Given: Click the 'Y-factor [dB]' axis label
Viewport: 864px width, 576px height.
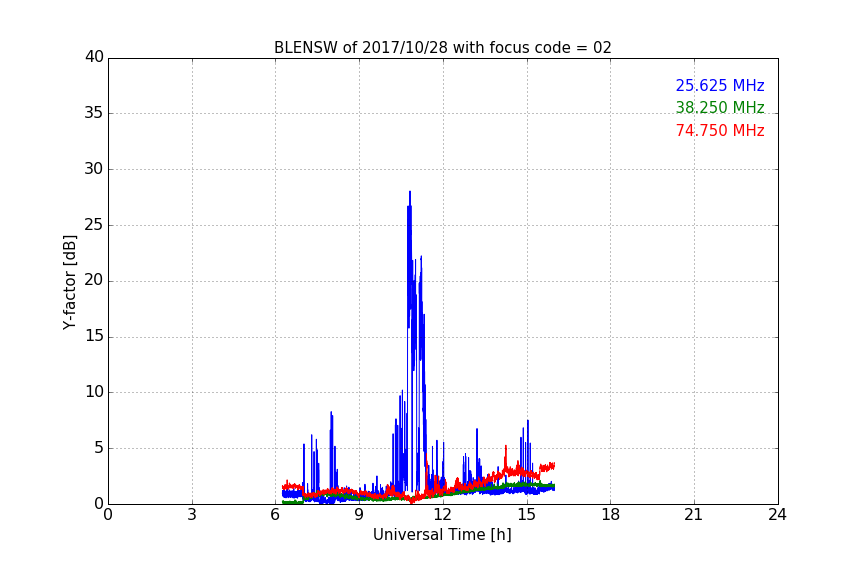Looking at the screenshot, I should [x=69, y=282].
